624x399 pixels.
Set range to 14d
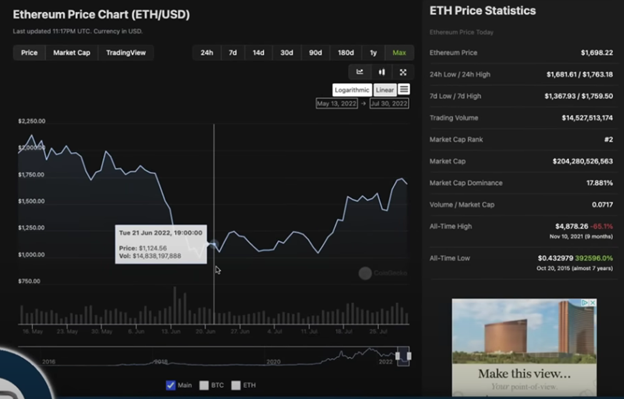point(258,53)
